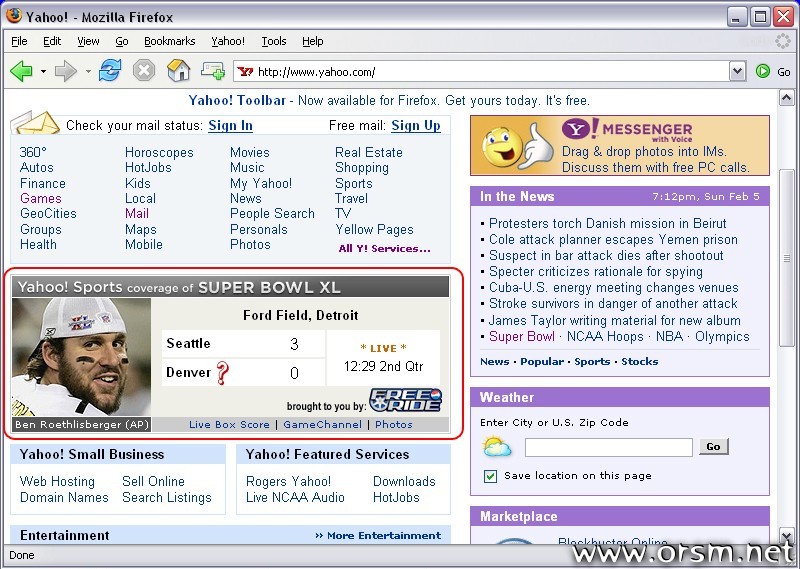Open the Edit menu
Viewport: 800px width, 569px height.
[52, 41]
